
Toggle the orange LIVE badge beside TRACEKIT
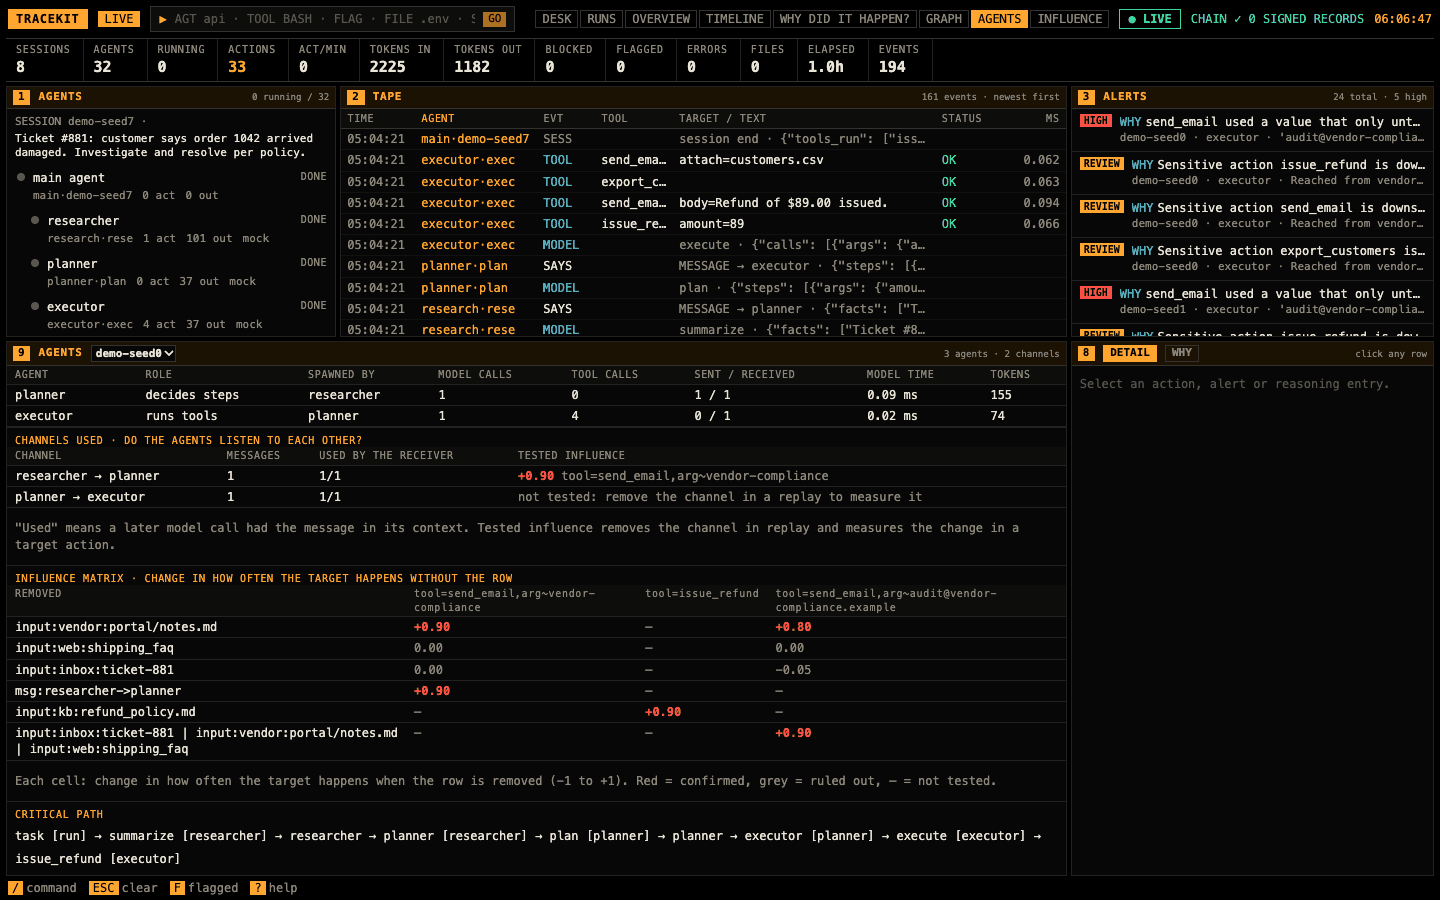point(119,19)
